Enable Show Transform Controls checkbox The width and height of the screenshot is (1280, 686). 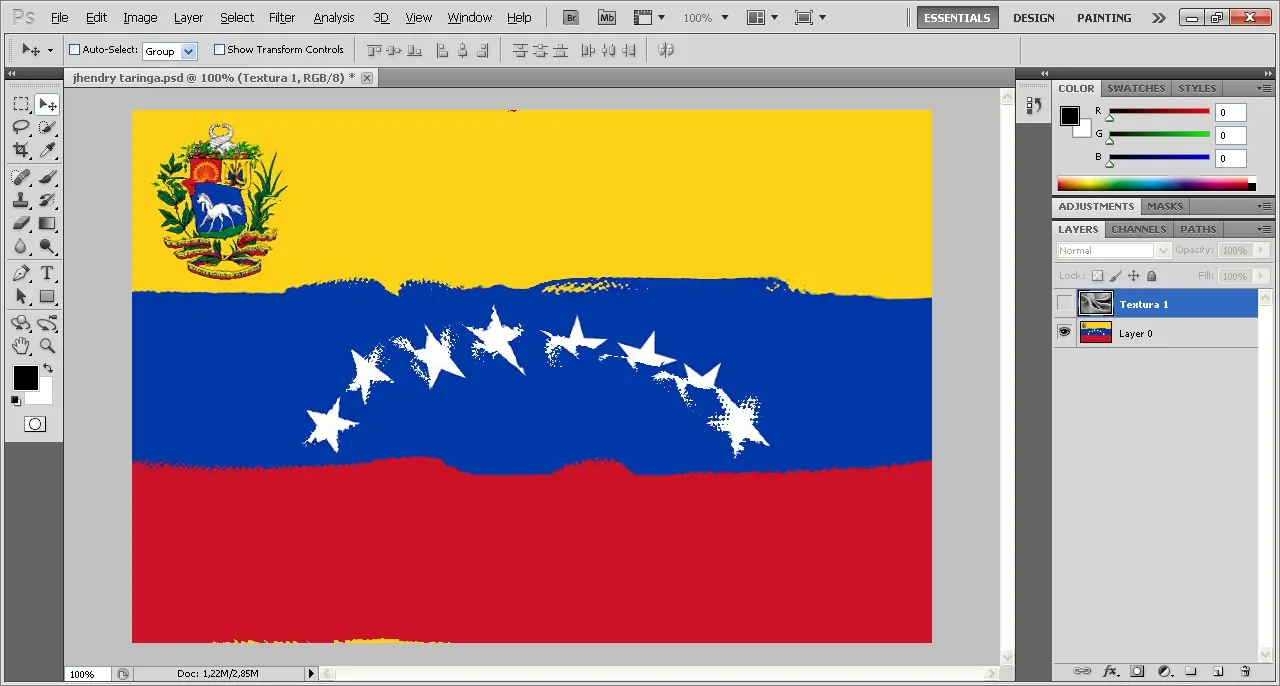pyautogui.click(x=220, y=50)
